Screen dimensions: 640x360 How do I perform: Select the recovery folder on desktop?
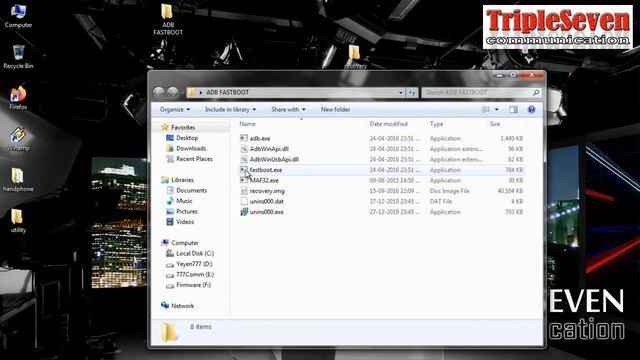tap(355, 57)
